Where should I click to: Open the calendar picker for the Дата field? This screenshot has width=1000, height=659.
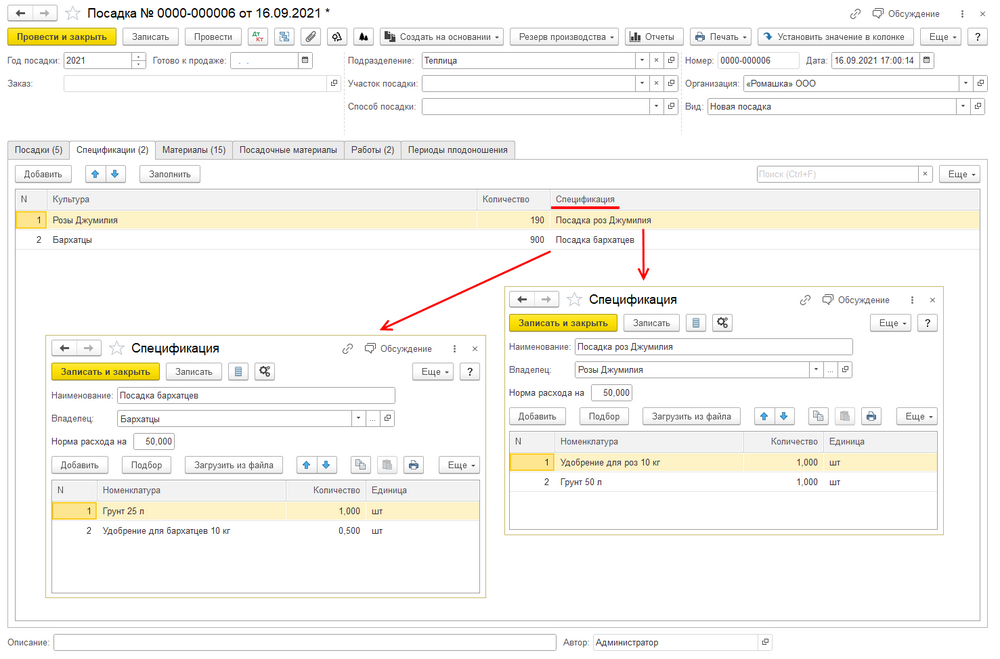(x=927, y=59)
